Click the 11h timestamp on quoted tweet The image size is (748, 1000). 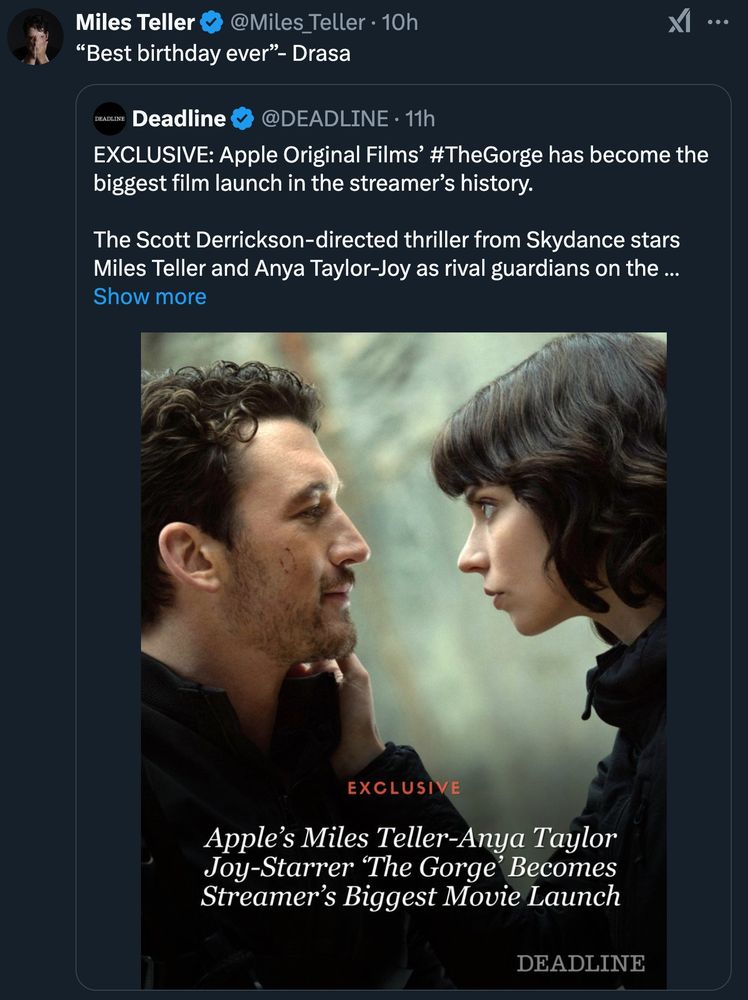tap(420, 119)
